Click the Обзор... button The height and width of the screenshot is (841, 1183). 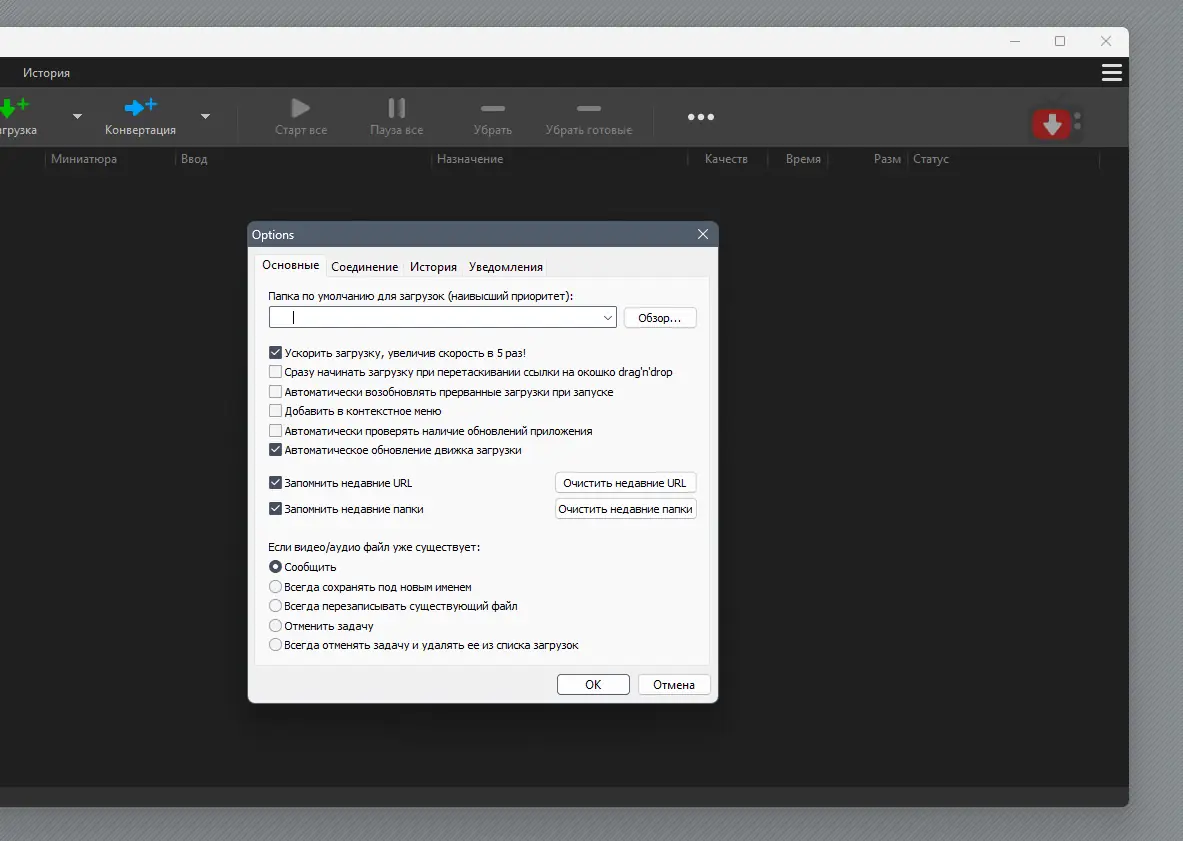660,317
